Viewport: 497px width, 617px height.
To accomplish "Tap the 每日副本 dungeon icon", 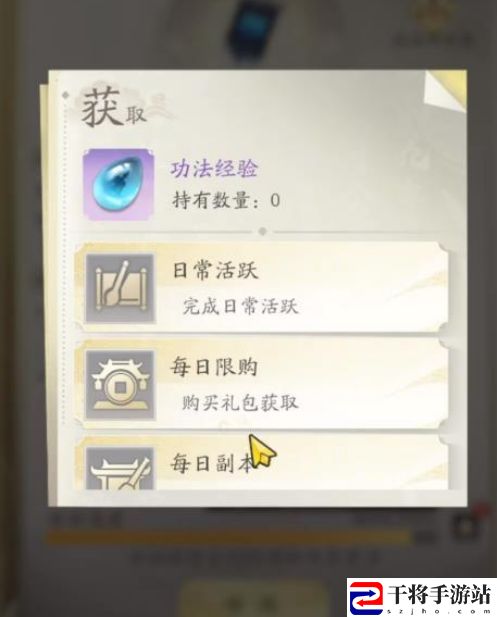I will [120, 468].
